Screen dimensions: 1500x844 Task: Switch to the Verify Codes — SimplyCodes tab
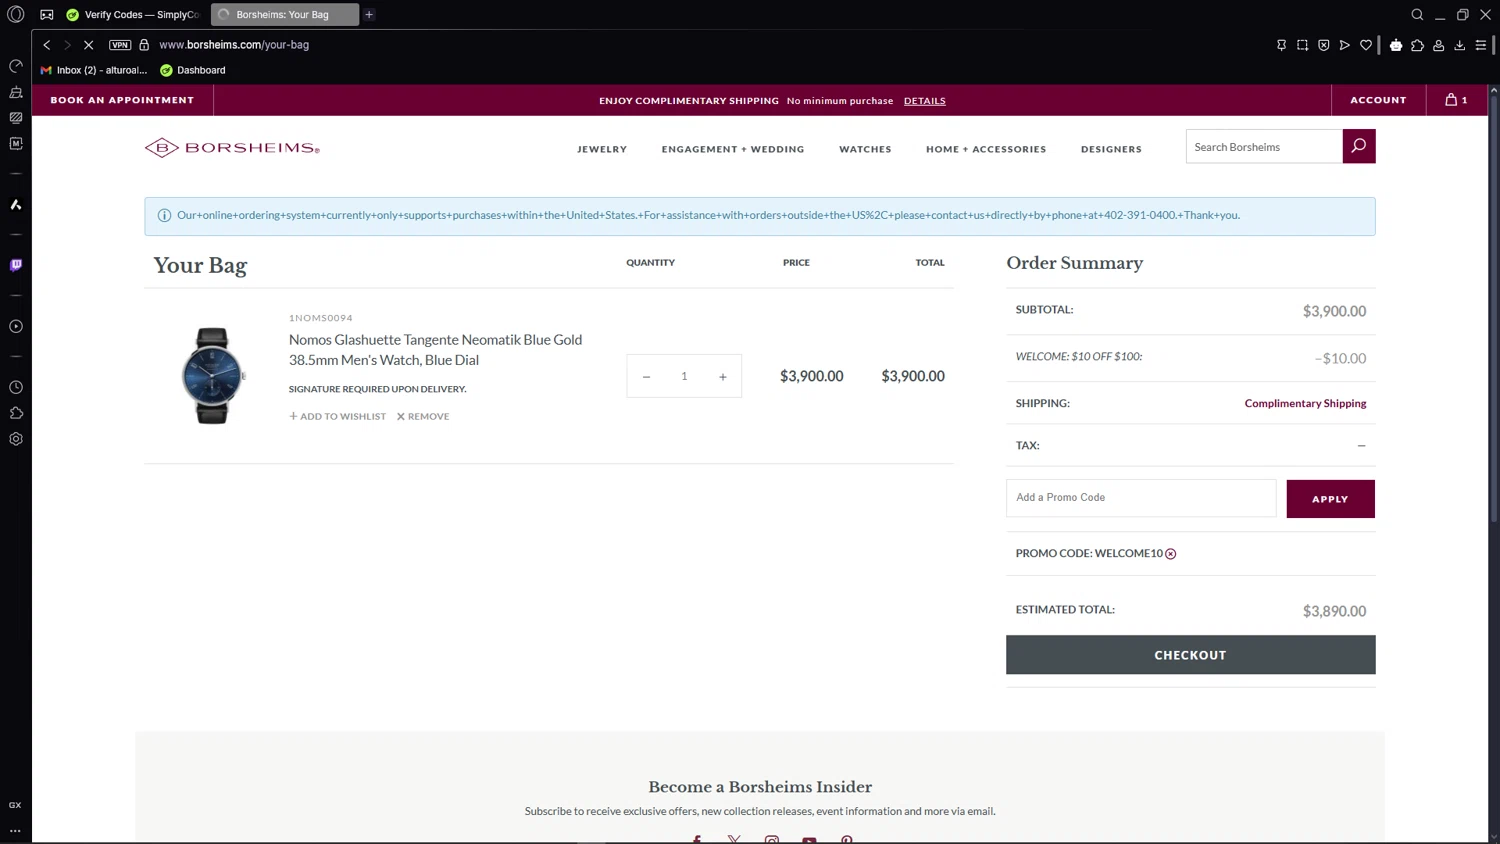point(132,14)
